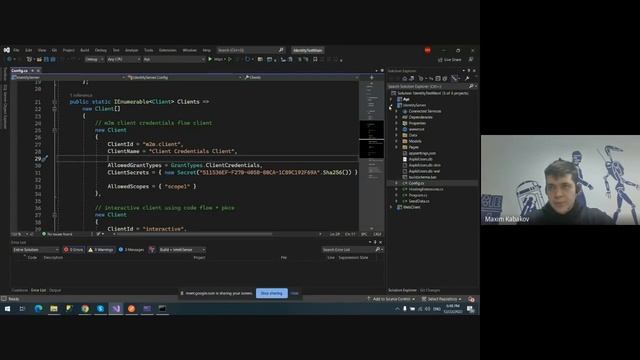Select the wwwroot folder
This screenshot has height=360, width=640.
(416, 129)
